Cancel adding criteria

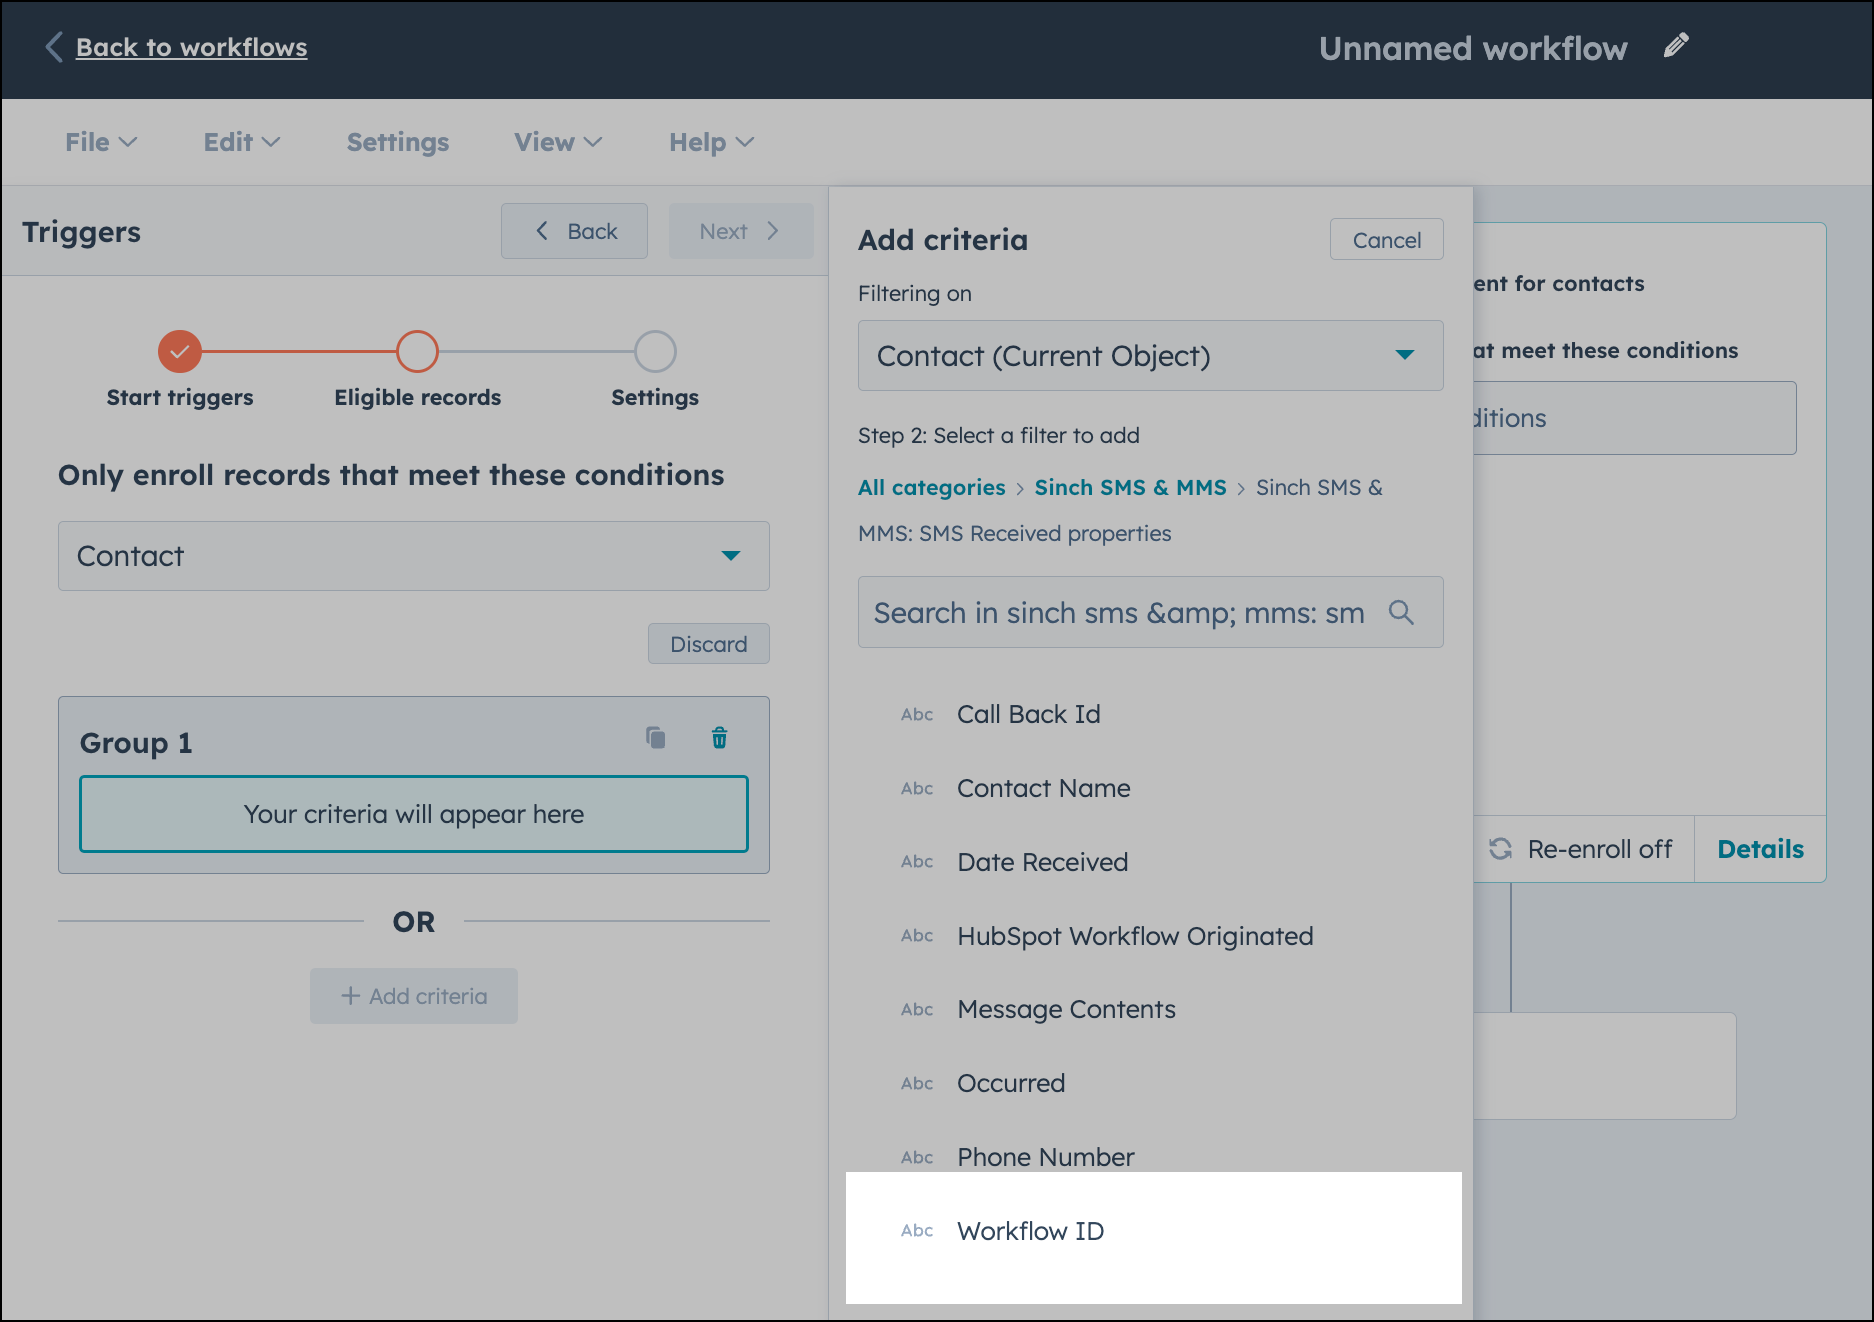[x=1386, y=239]
